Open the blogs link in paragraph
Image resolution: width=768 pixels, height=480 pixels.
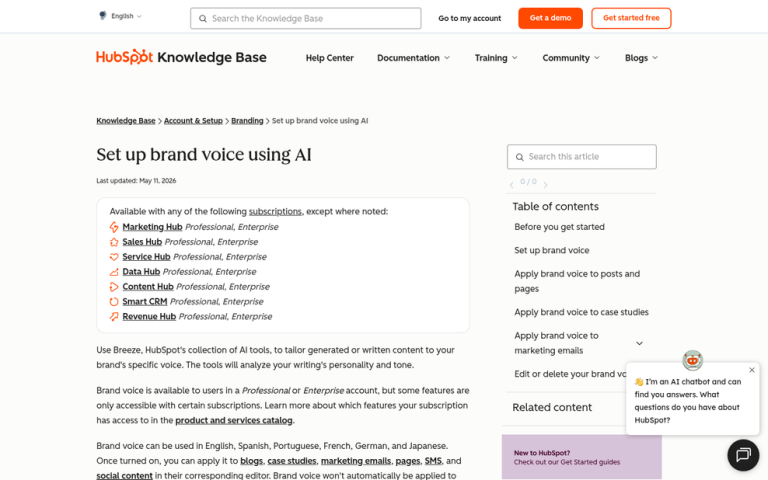[251, 461]
